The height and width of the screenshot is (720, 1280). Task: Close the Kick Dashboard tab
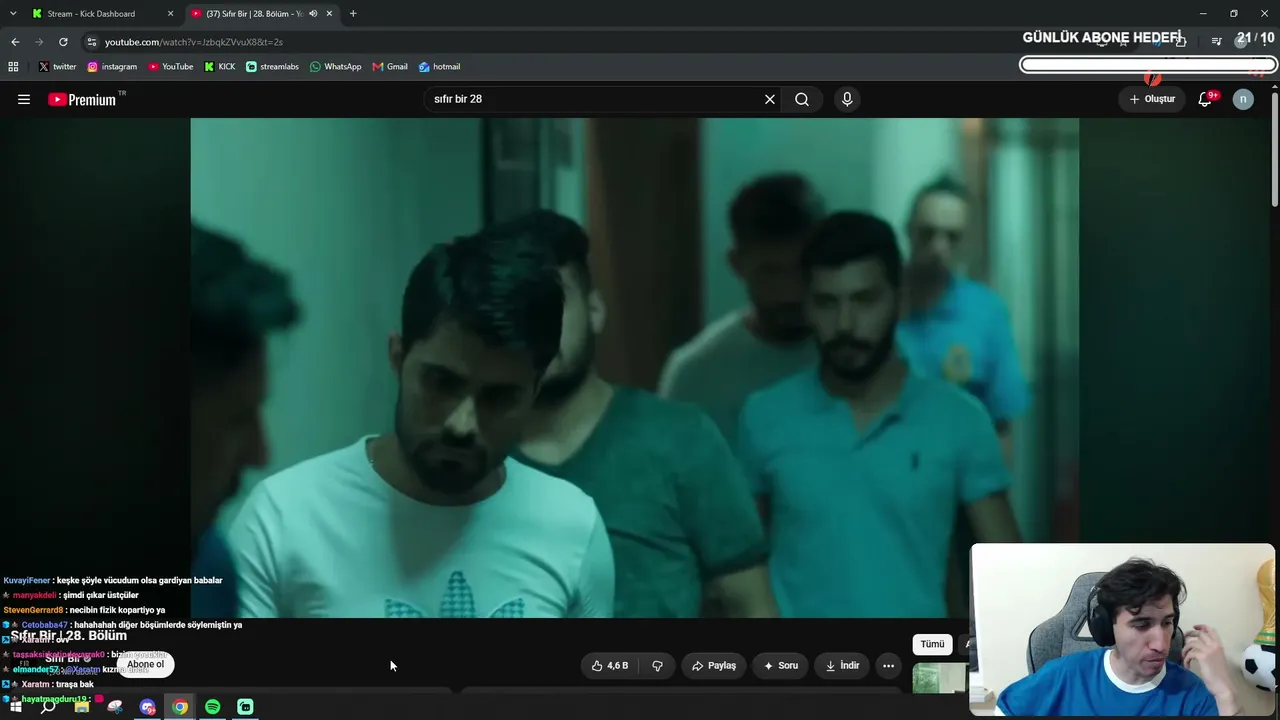(x=170, y=14)
